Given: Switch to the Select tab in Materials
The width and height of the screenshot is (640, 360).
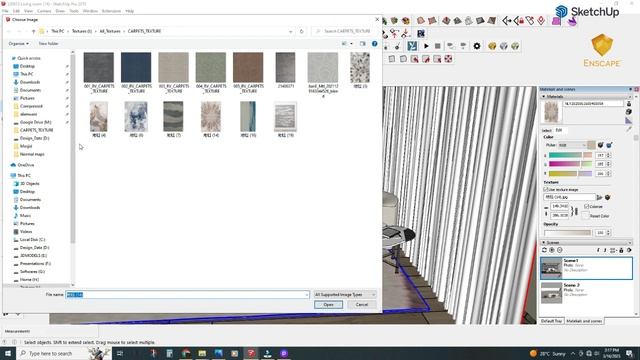Looking at the screenshot, I should coord(547,130).
